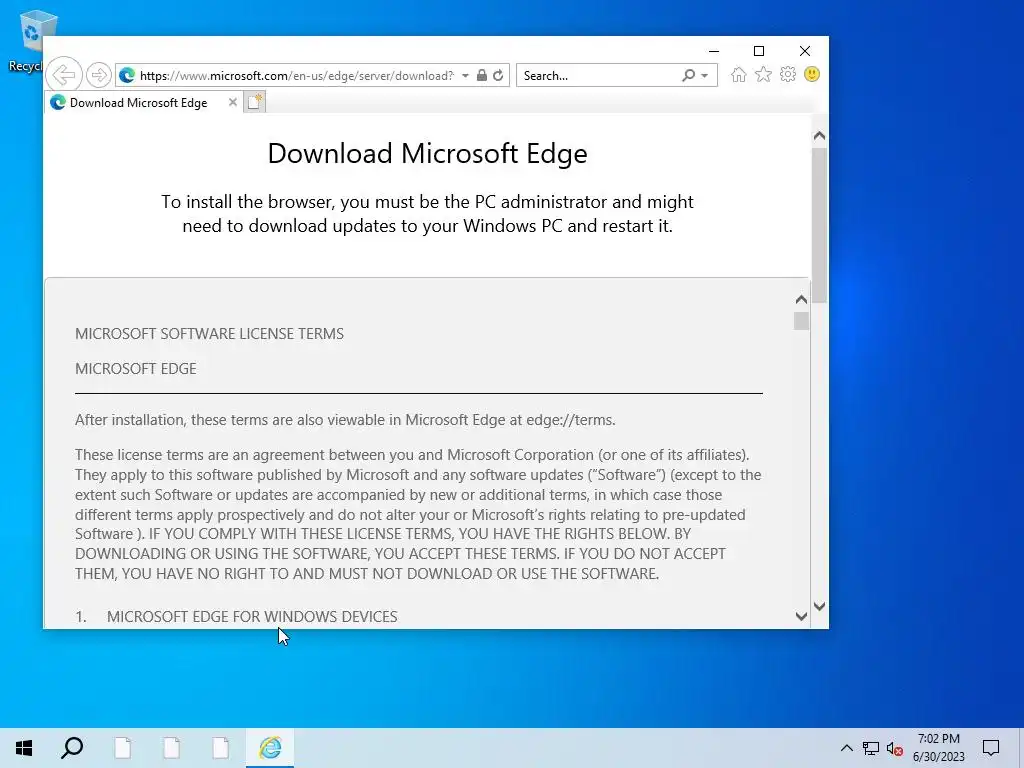The width and height of the screenshot is (1024, 768).
Task: Click the third blank document taskbar icon
Action: tap(221, 748)
